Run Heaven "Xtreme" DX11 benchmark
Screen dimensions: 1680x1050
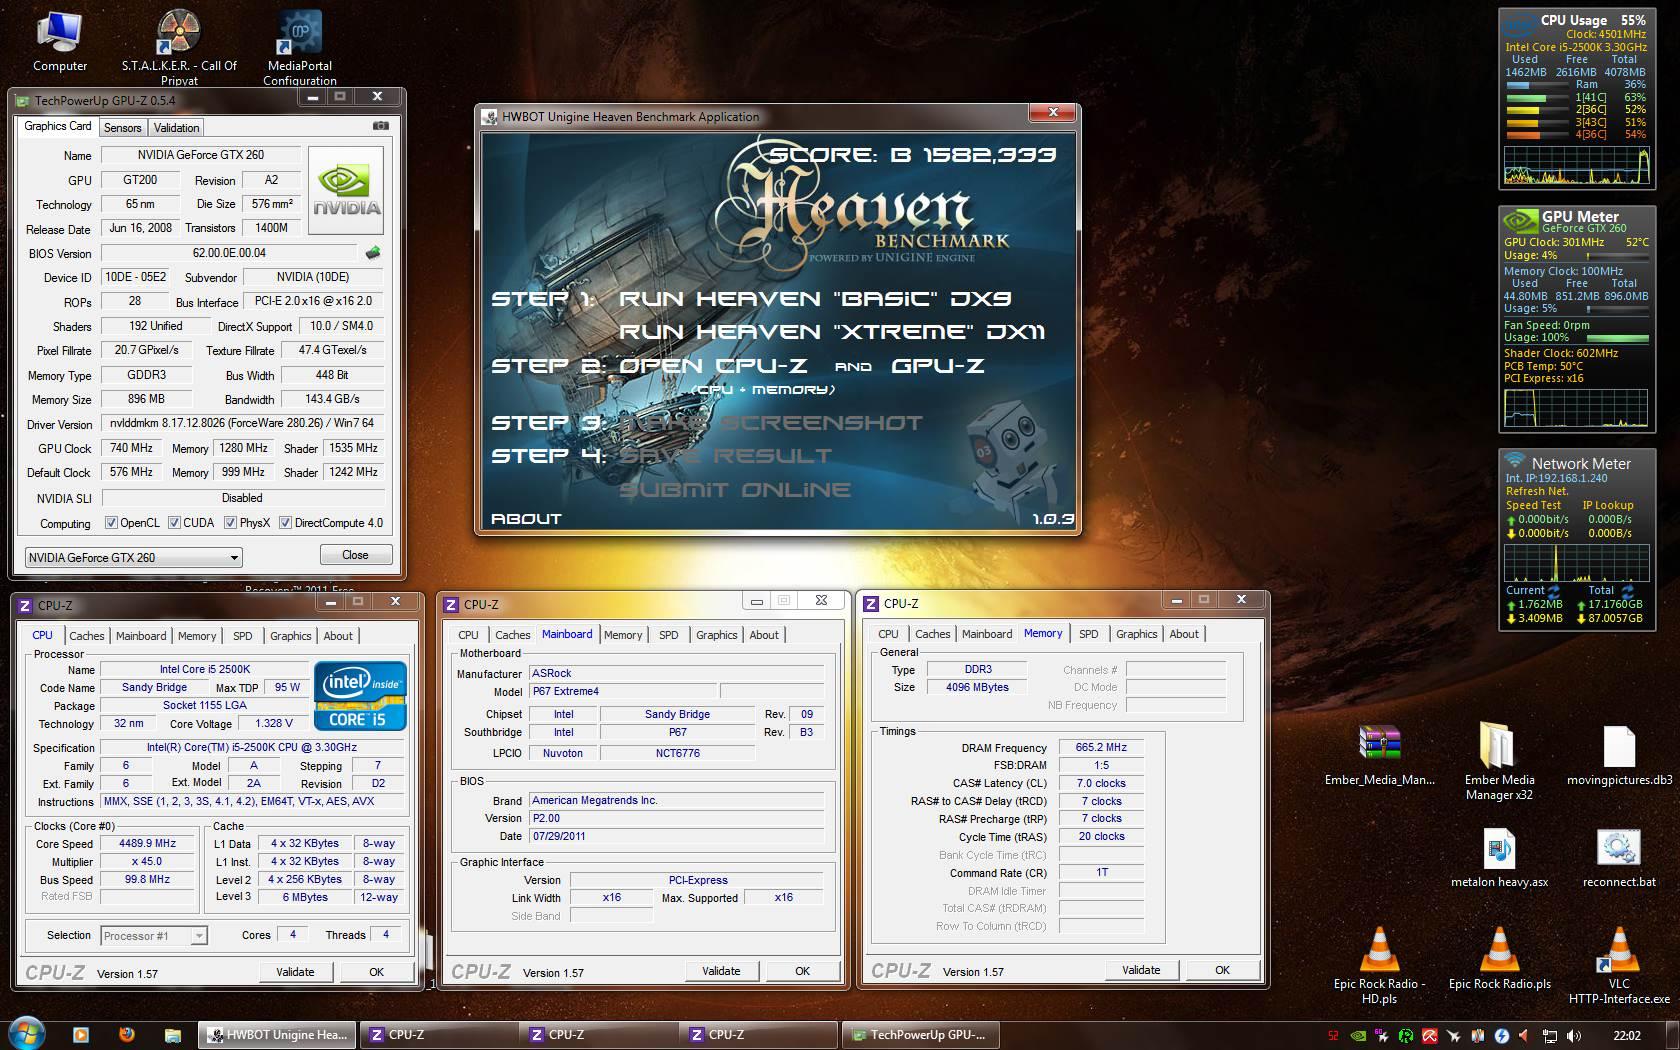click(832, 332)
